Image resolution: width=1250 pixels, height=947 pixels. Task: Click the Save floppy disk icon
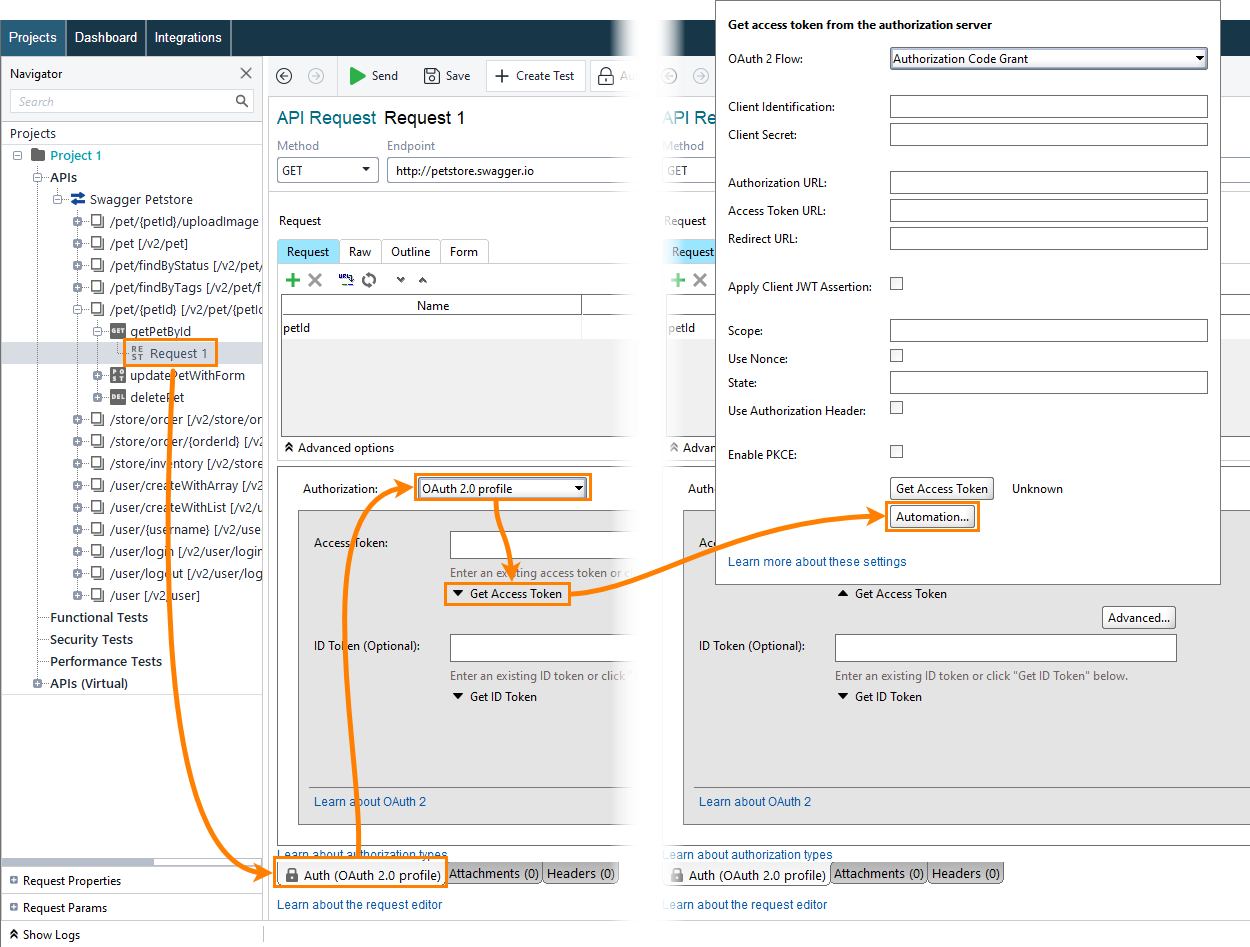[x=431, y=76]
